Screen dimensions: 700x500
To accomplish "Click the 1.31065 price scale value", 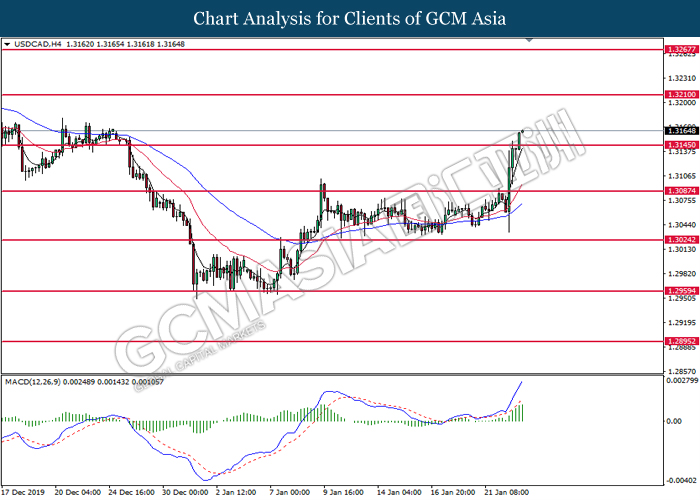I will click(682, 176).
